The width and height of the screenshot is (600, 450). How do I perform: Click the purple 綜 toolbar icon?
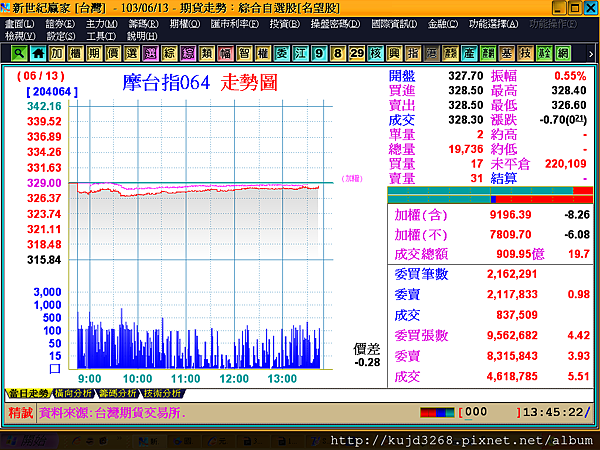188,54
